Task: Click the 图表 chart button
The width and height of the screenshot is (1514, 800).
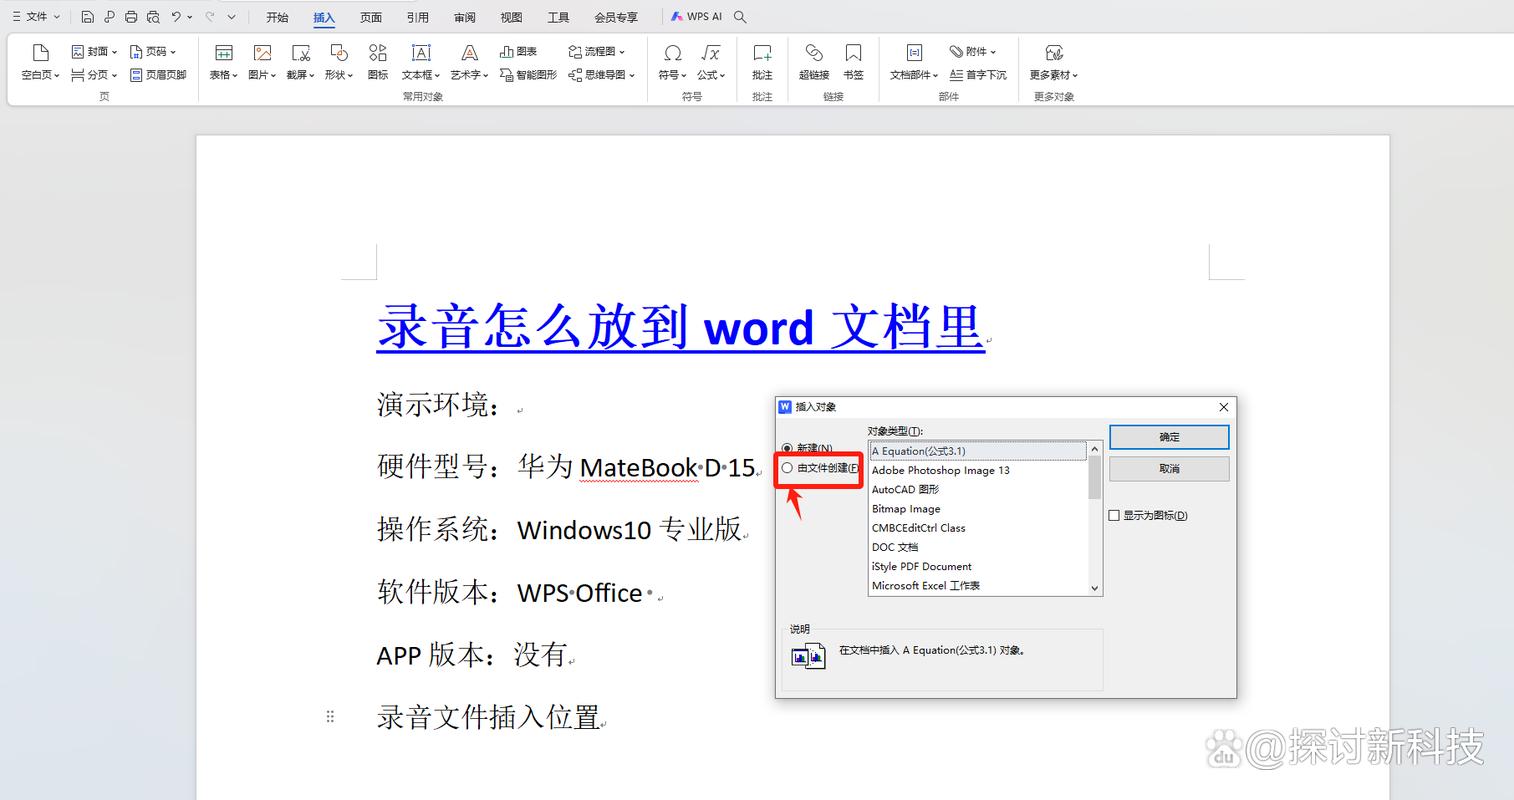Action: click(x=519, y=51)
